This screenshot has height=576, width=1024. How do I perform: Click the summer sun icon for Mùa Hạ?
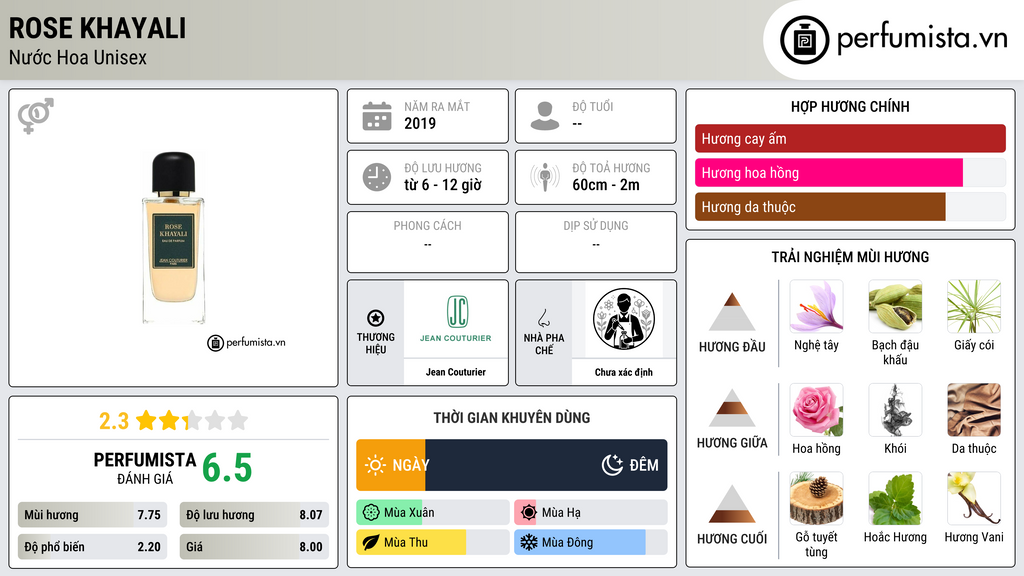coord(529,513)
